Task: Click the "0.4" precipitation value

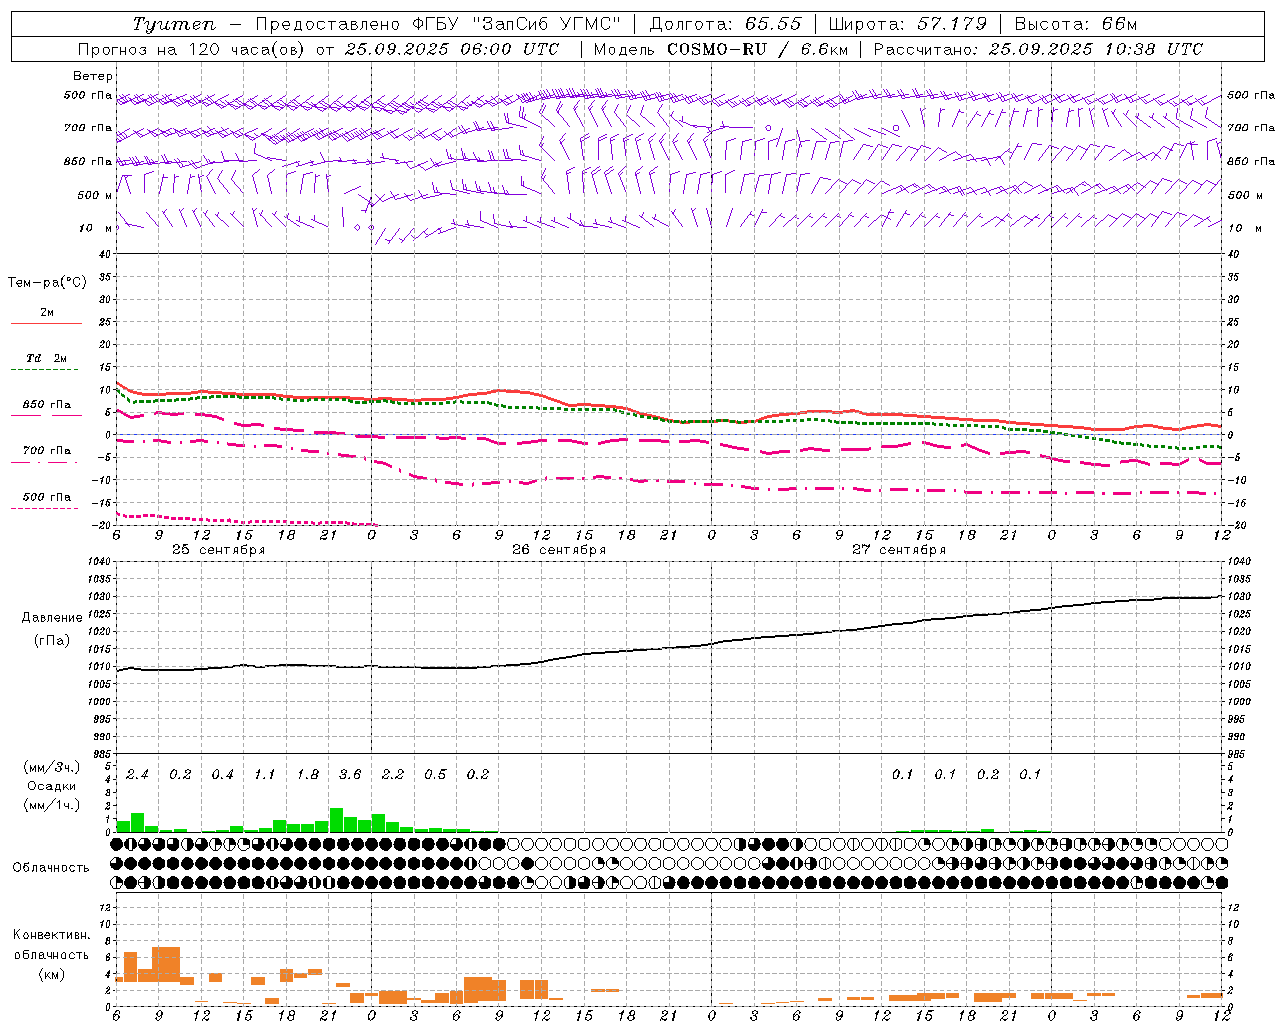Action: (222, 775)
